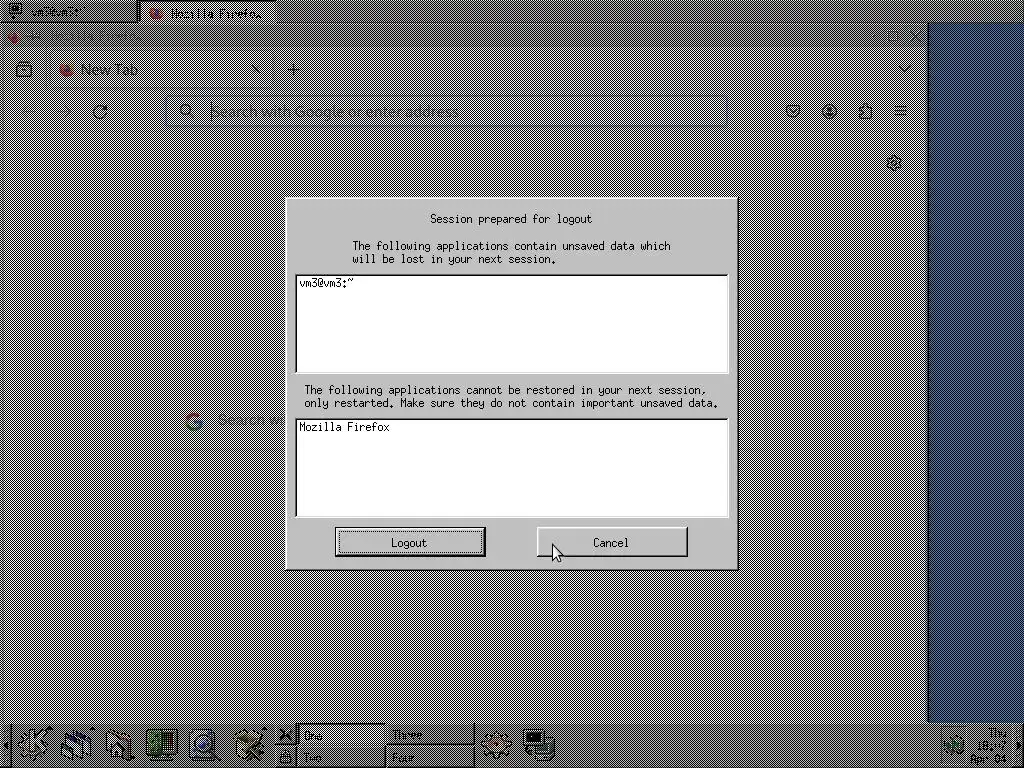Switch to the vm3@vm3 taskbar entry
The image size is (1024, 768).
coord(69,11)
